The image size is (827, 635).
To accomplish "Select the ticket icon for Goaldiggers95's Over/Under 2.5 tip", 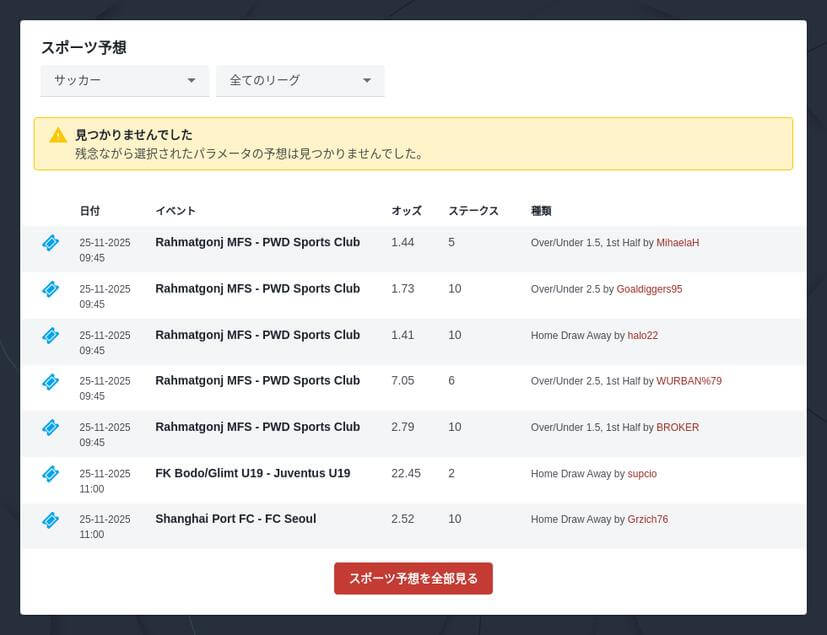I will point(50,289).
